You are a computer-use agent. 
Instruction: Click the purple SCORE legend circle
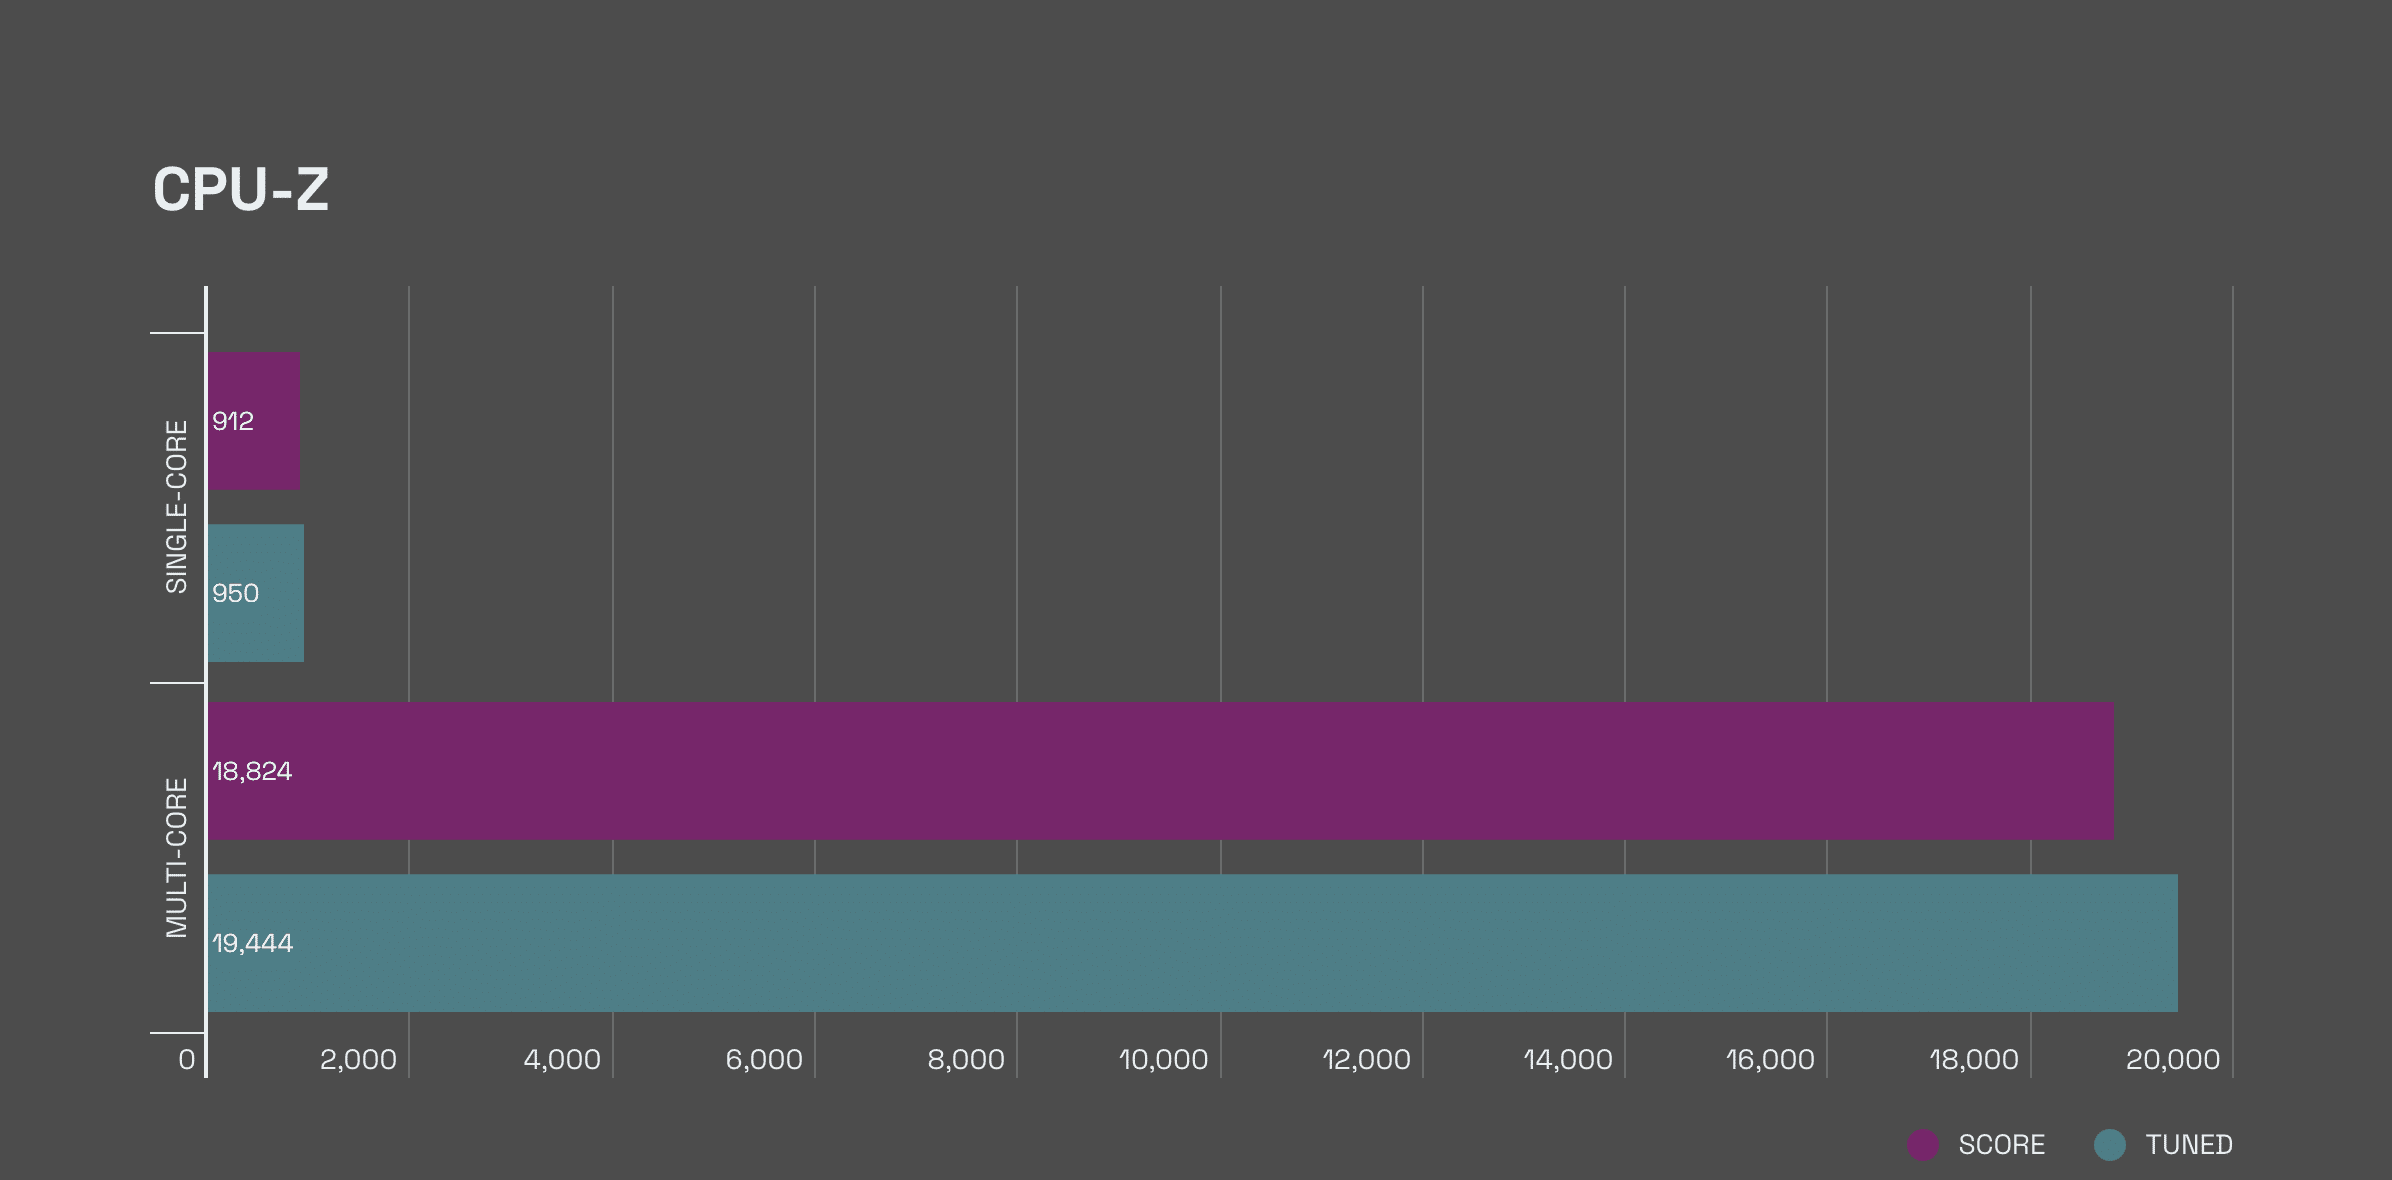(1922, 1145)
